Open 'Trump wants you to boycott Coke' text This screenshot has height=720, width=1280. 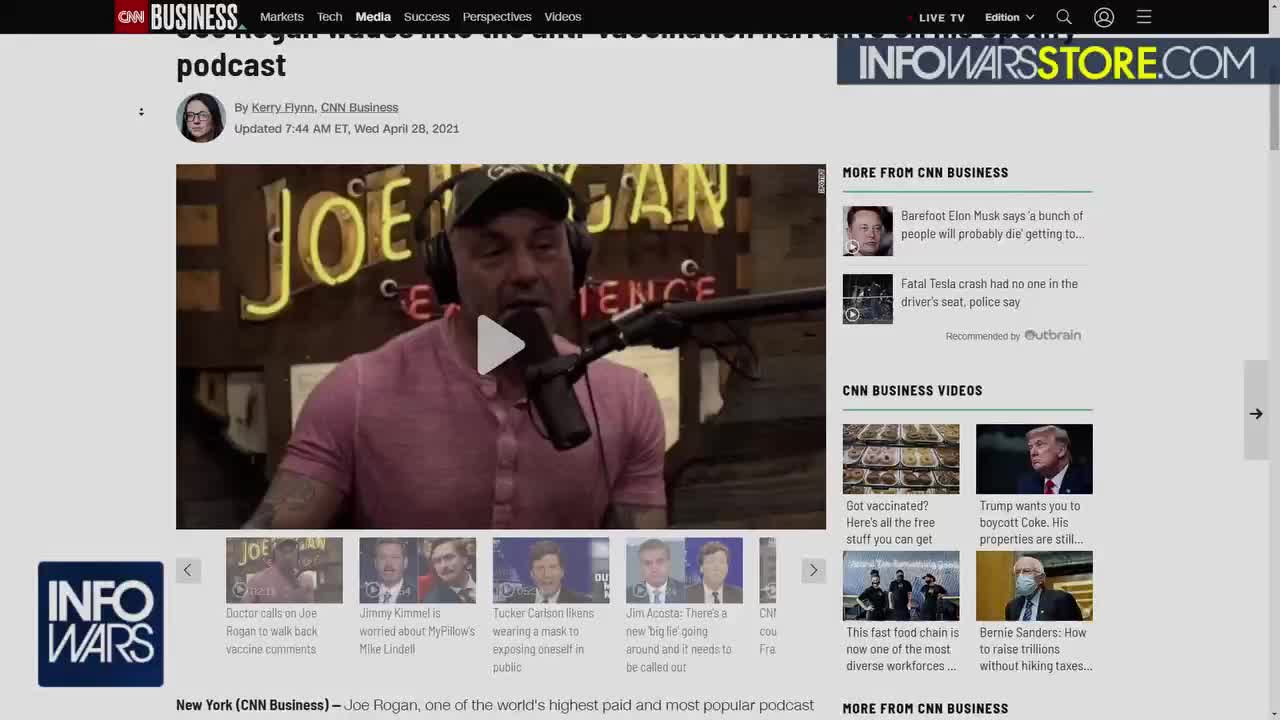(1031, 522)
